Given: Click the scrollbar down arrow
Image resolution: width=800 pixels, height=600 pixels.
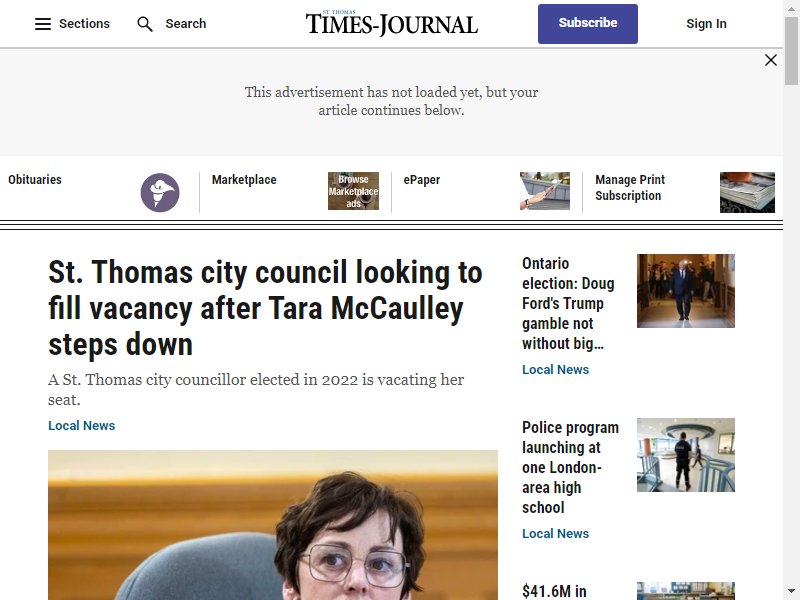Looking at the screenshot, I should (x=791, y=592).
